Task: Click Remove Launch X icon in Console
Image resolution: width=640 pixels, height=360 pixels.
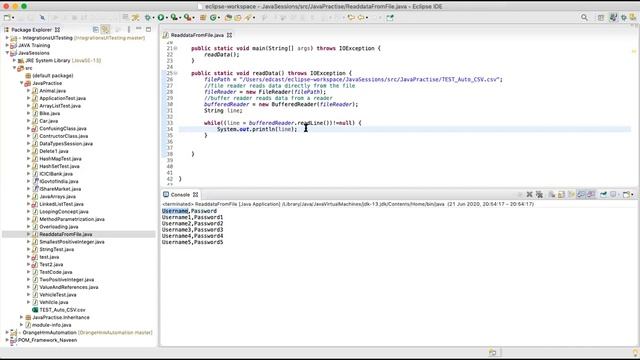Action: 529,195
